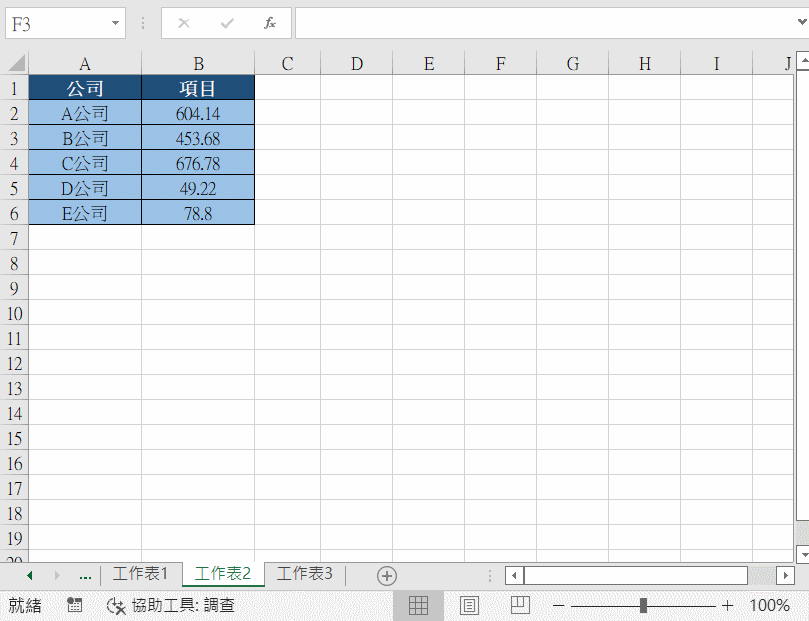The image size is (809, 621).
Task: Select column H header
Action: [644, 63]
